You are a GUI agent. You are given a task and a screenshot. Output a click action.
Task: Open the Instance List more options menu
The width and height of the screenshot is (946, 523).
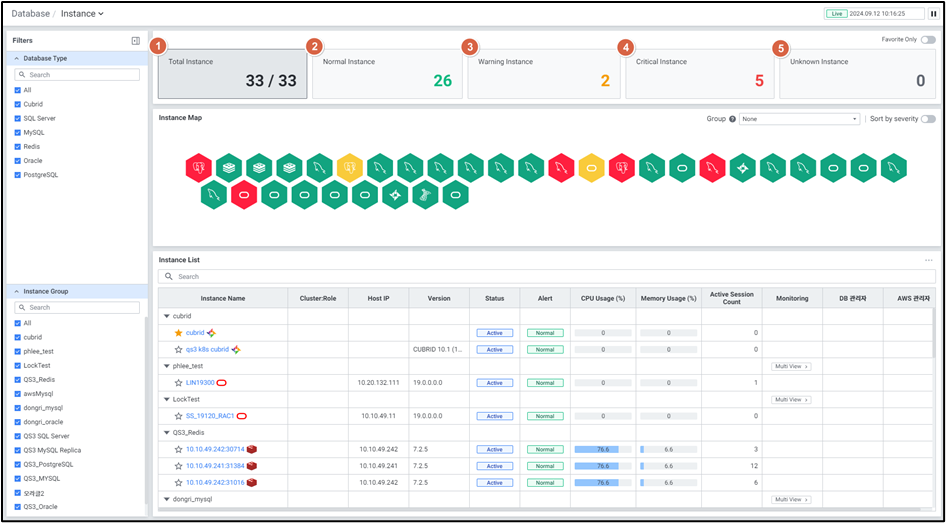coord(928,260)
